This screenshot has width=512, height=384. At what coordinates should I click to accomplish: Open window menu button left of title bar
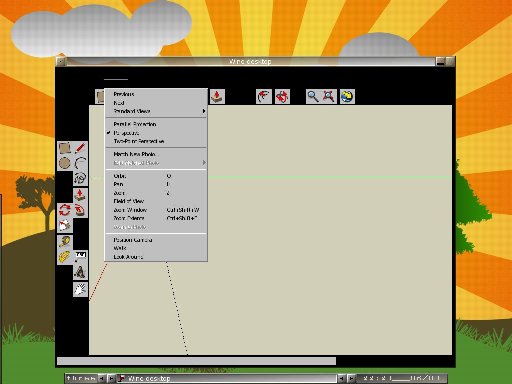[x=61, y=61]
